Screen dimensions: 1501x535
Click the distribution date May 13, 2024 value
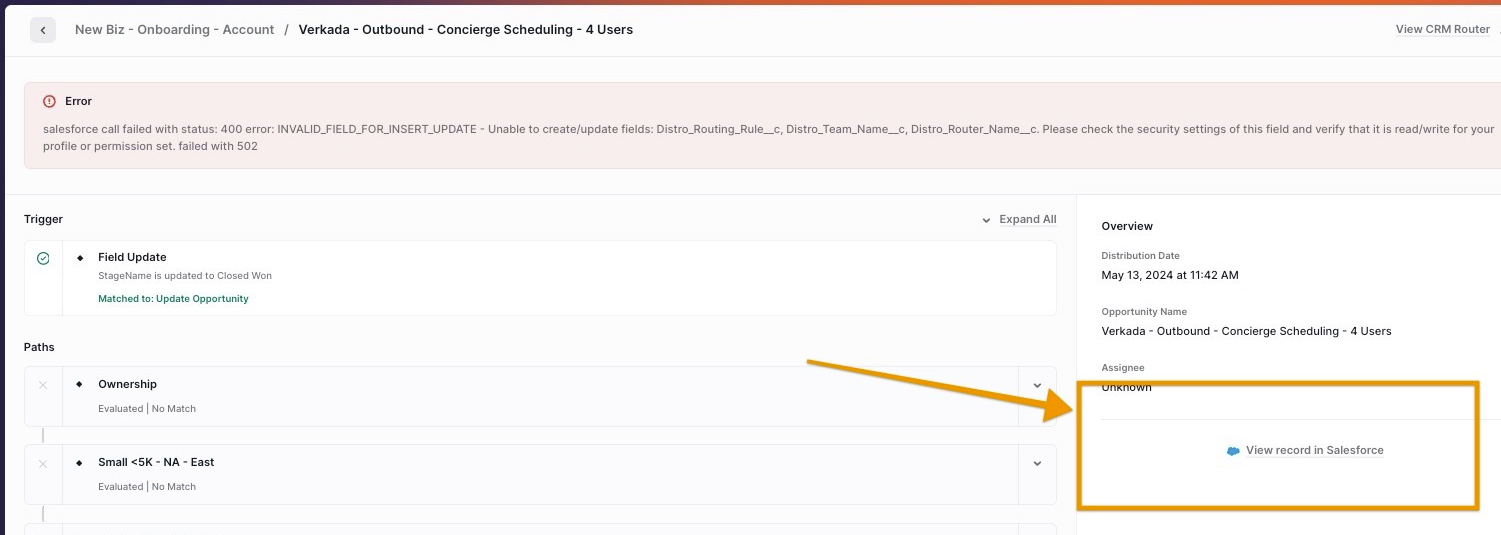(x=1170, y=275)
